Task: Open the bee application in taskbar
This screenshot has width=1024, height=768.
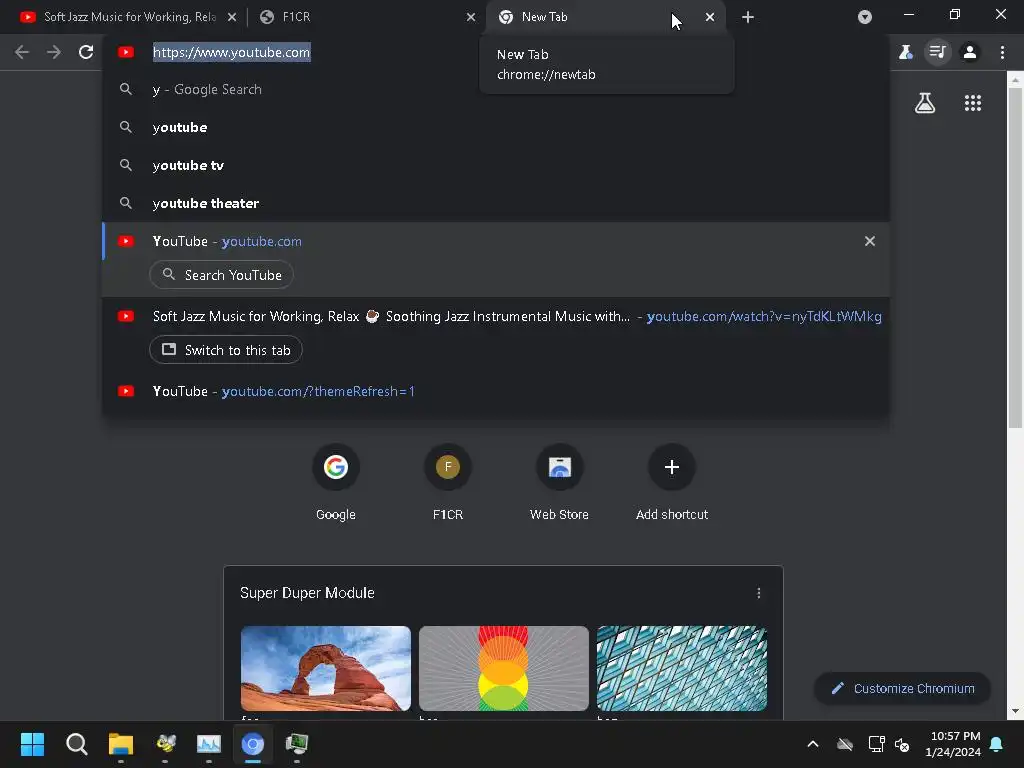Action: [165, 744]
